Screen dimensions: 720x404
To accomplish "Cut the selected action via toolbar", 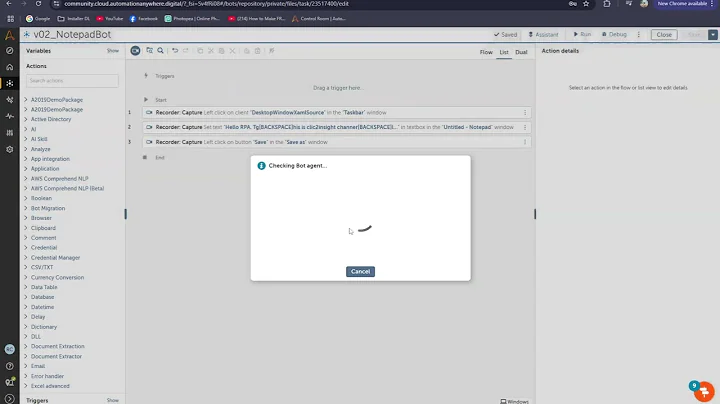I will pos(211,51).
